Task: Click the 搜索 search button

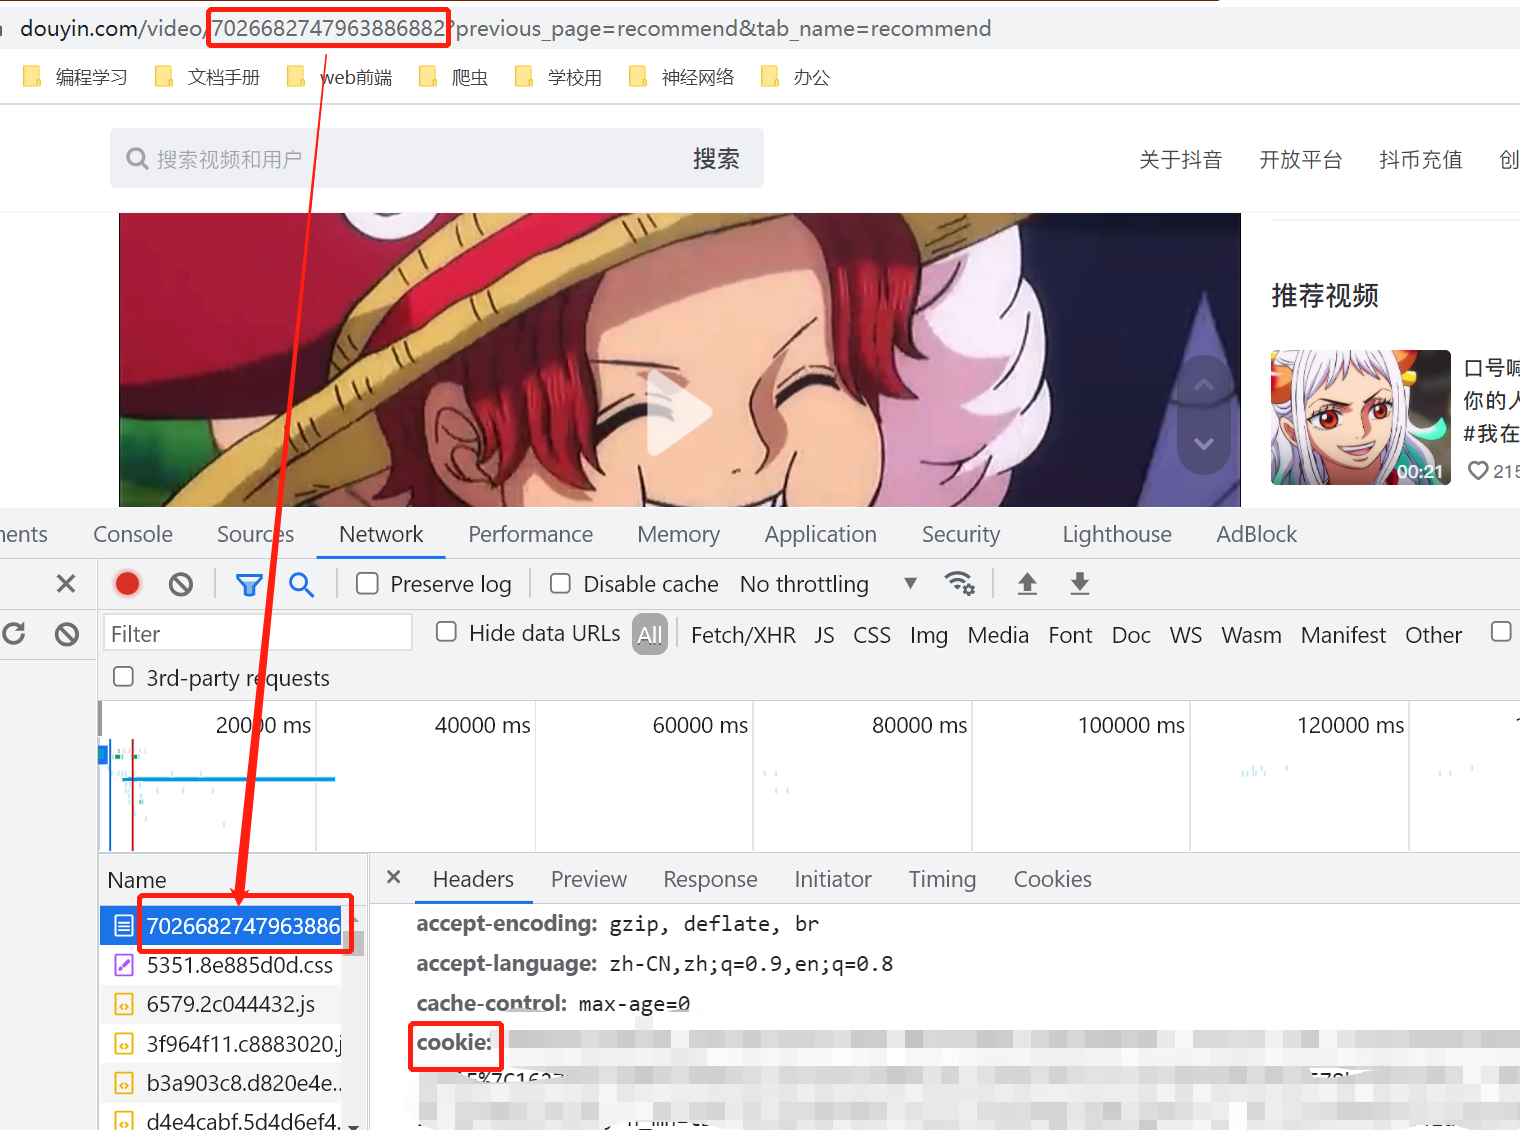Action: pyautogui.click(x=716, y=159)
